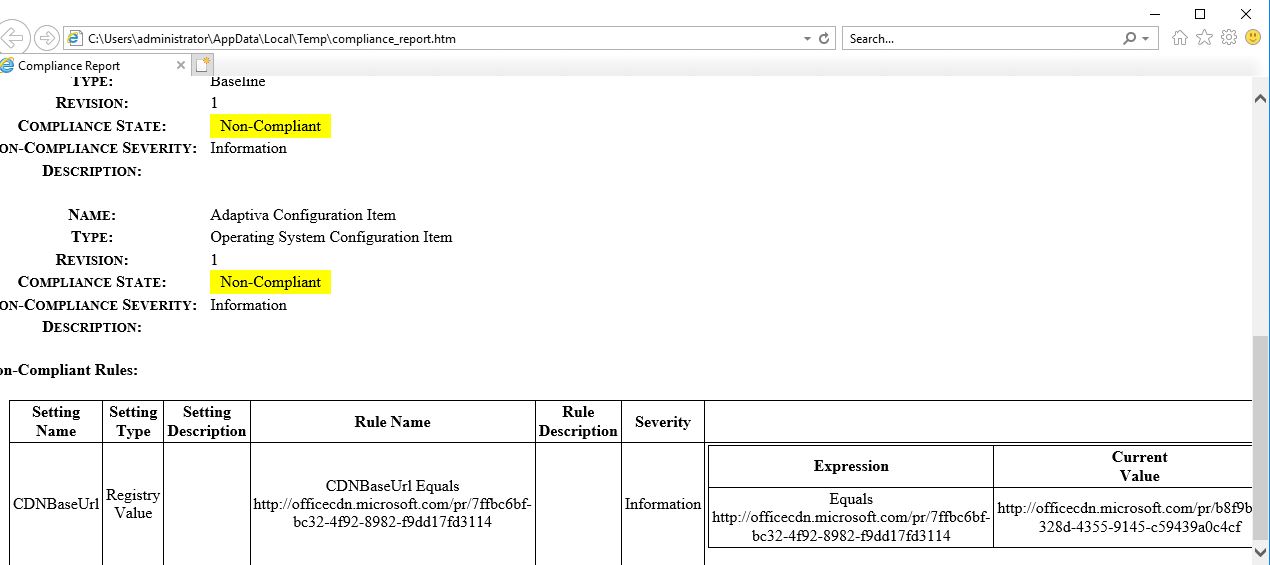Screen dimensions: 1270x565
Task: Open Favorites star icon
Action: tap(1204, 38)
